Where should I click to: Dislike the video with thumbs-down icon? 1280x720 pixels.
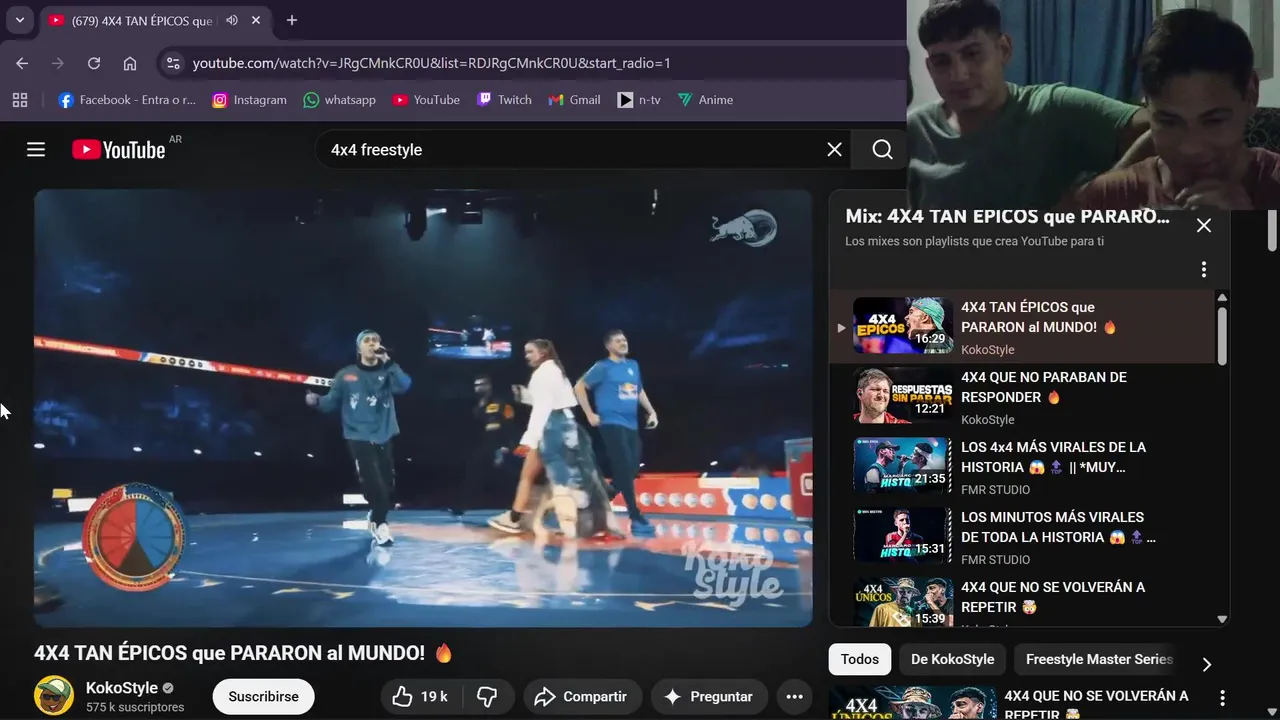click(488, 696)
